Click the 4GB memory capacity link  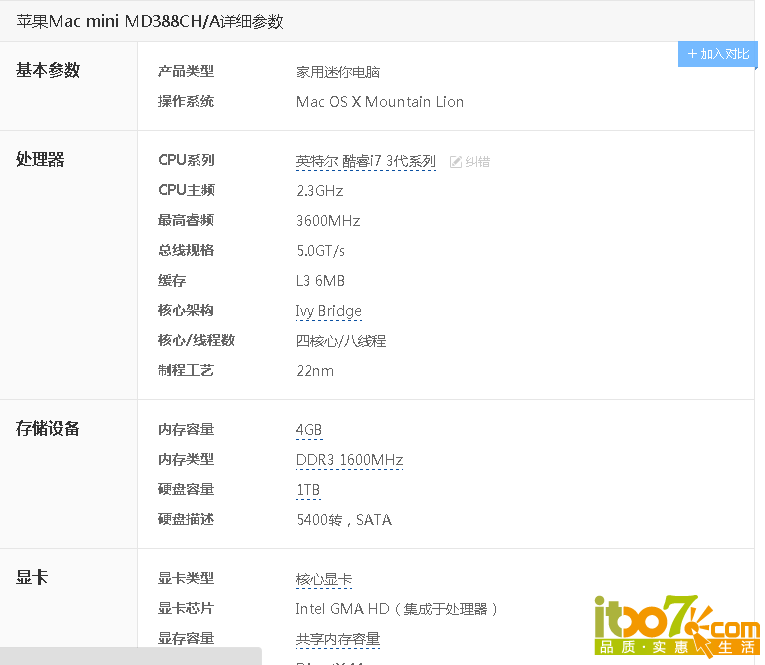click(x=309, y=430)
